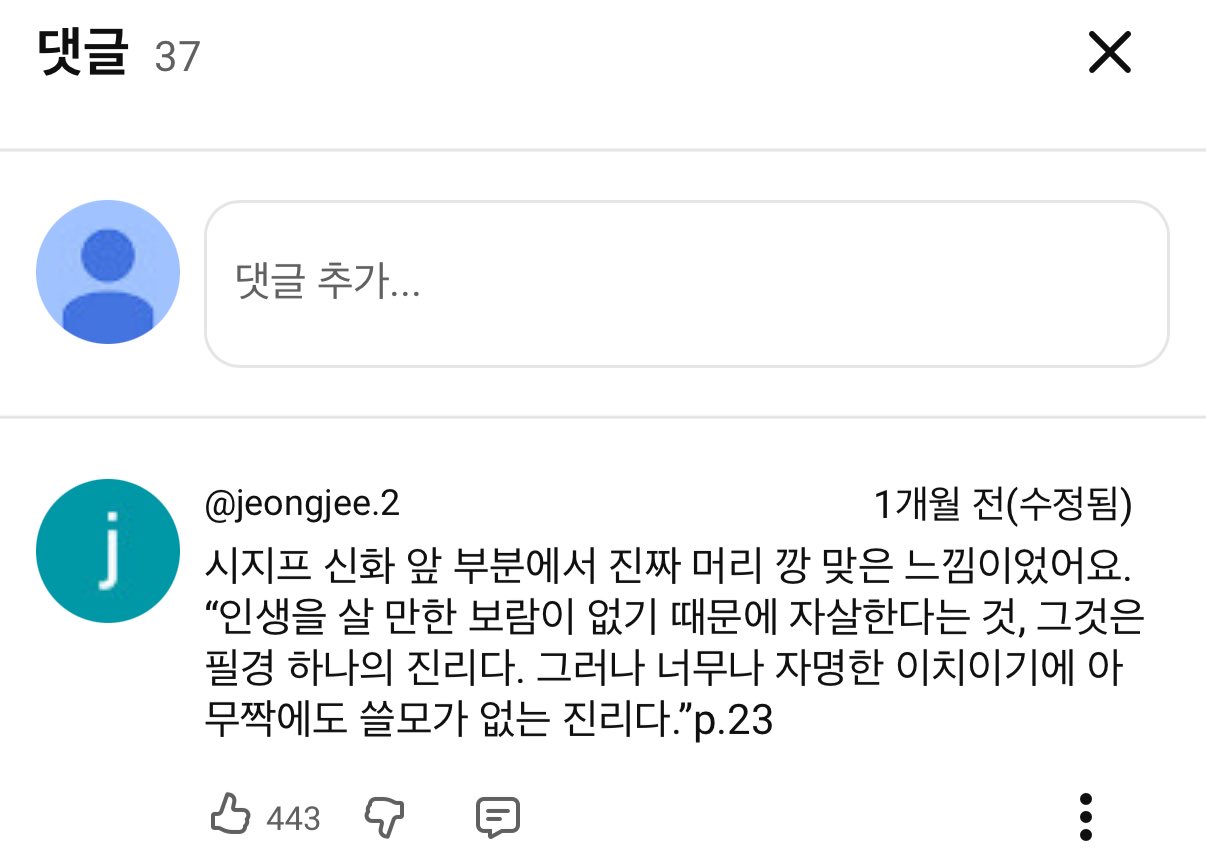This screenshot has width=1206, height=852.
Task: Dislike the @jeongjee.2 comment
Action: (x=385, y=817)
